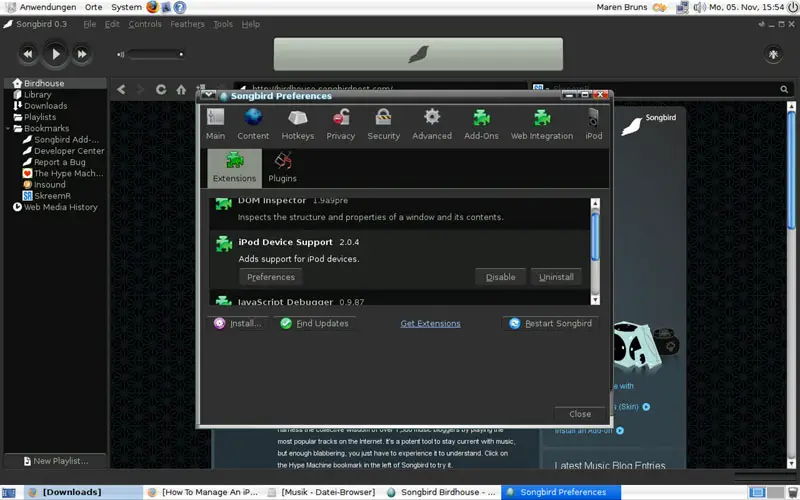Open the Orte menu
The height and width of the screenshot is (500, 800).
coord(93,7)
